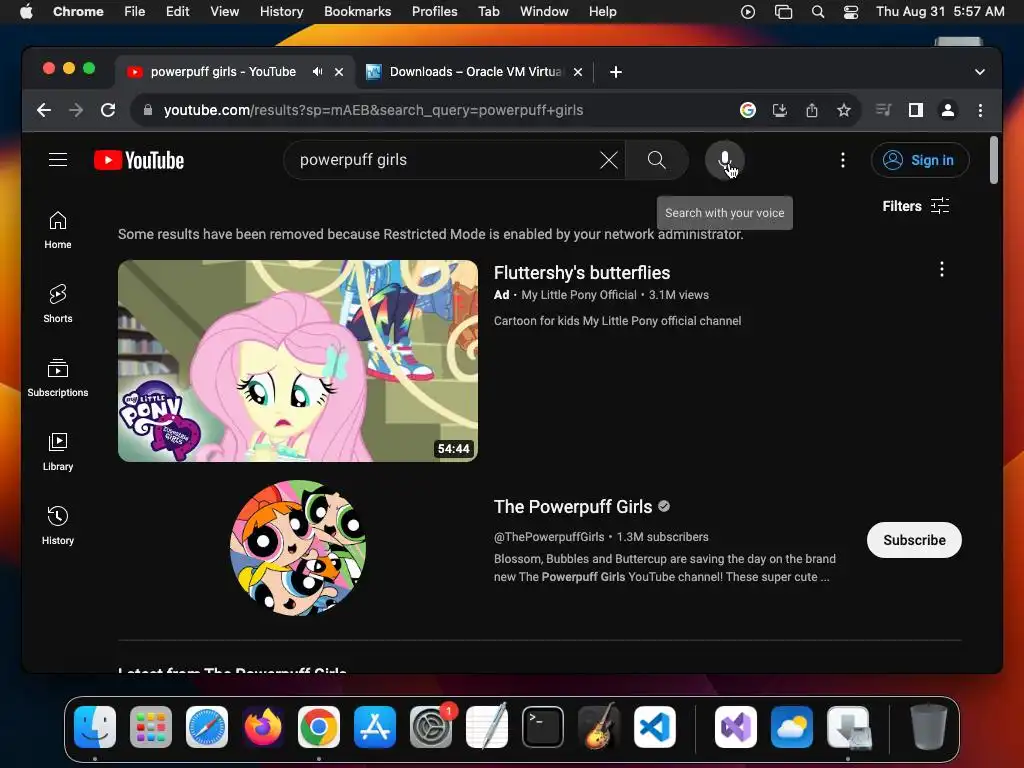The width and height of the screenshot is (1024, 768).
Task: Switch to powerpuff girls - YouTube tab
Action: (222, 72)
